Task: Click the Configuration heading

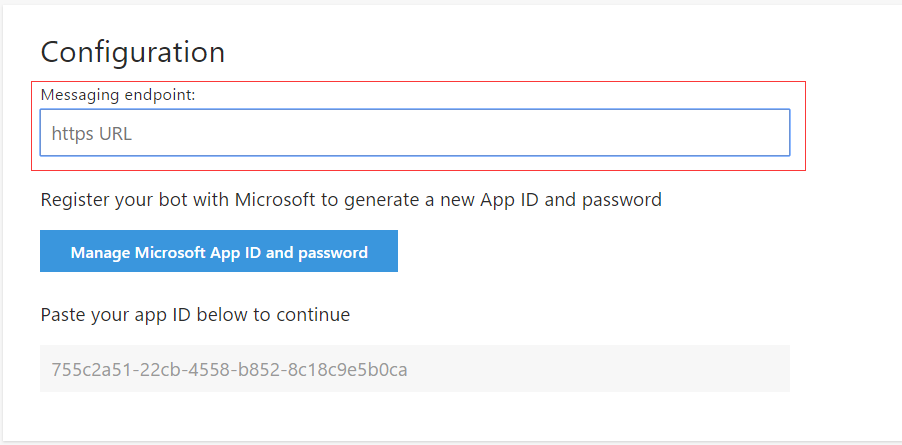Action: 132,51
